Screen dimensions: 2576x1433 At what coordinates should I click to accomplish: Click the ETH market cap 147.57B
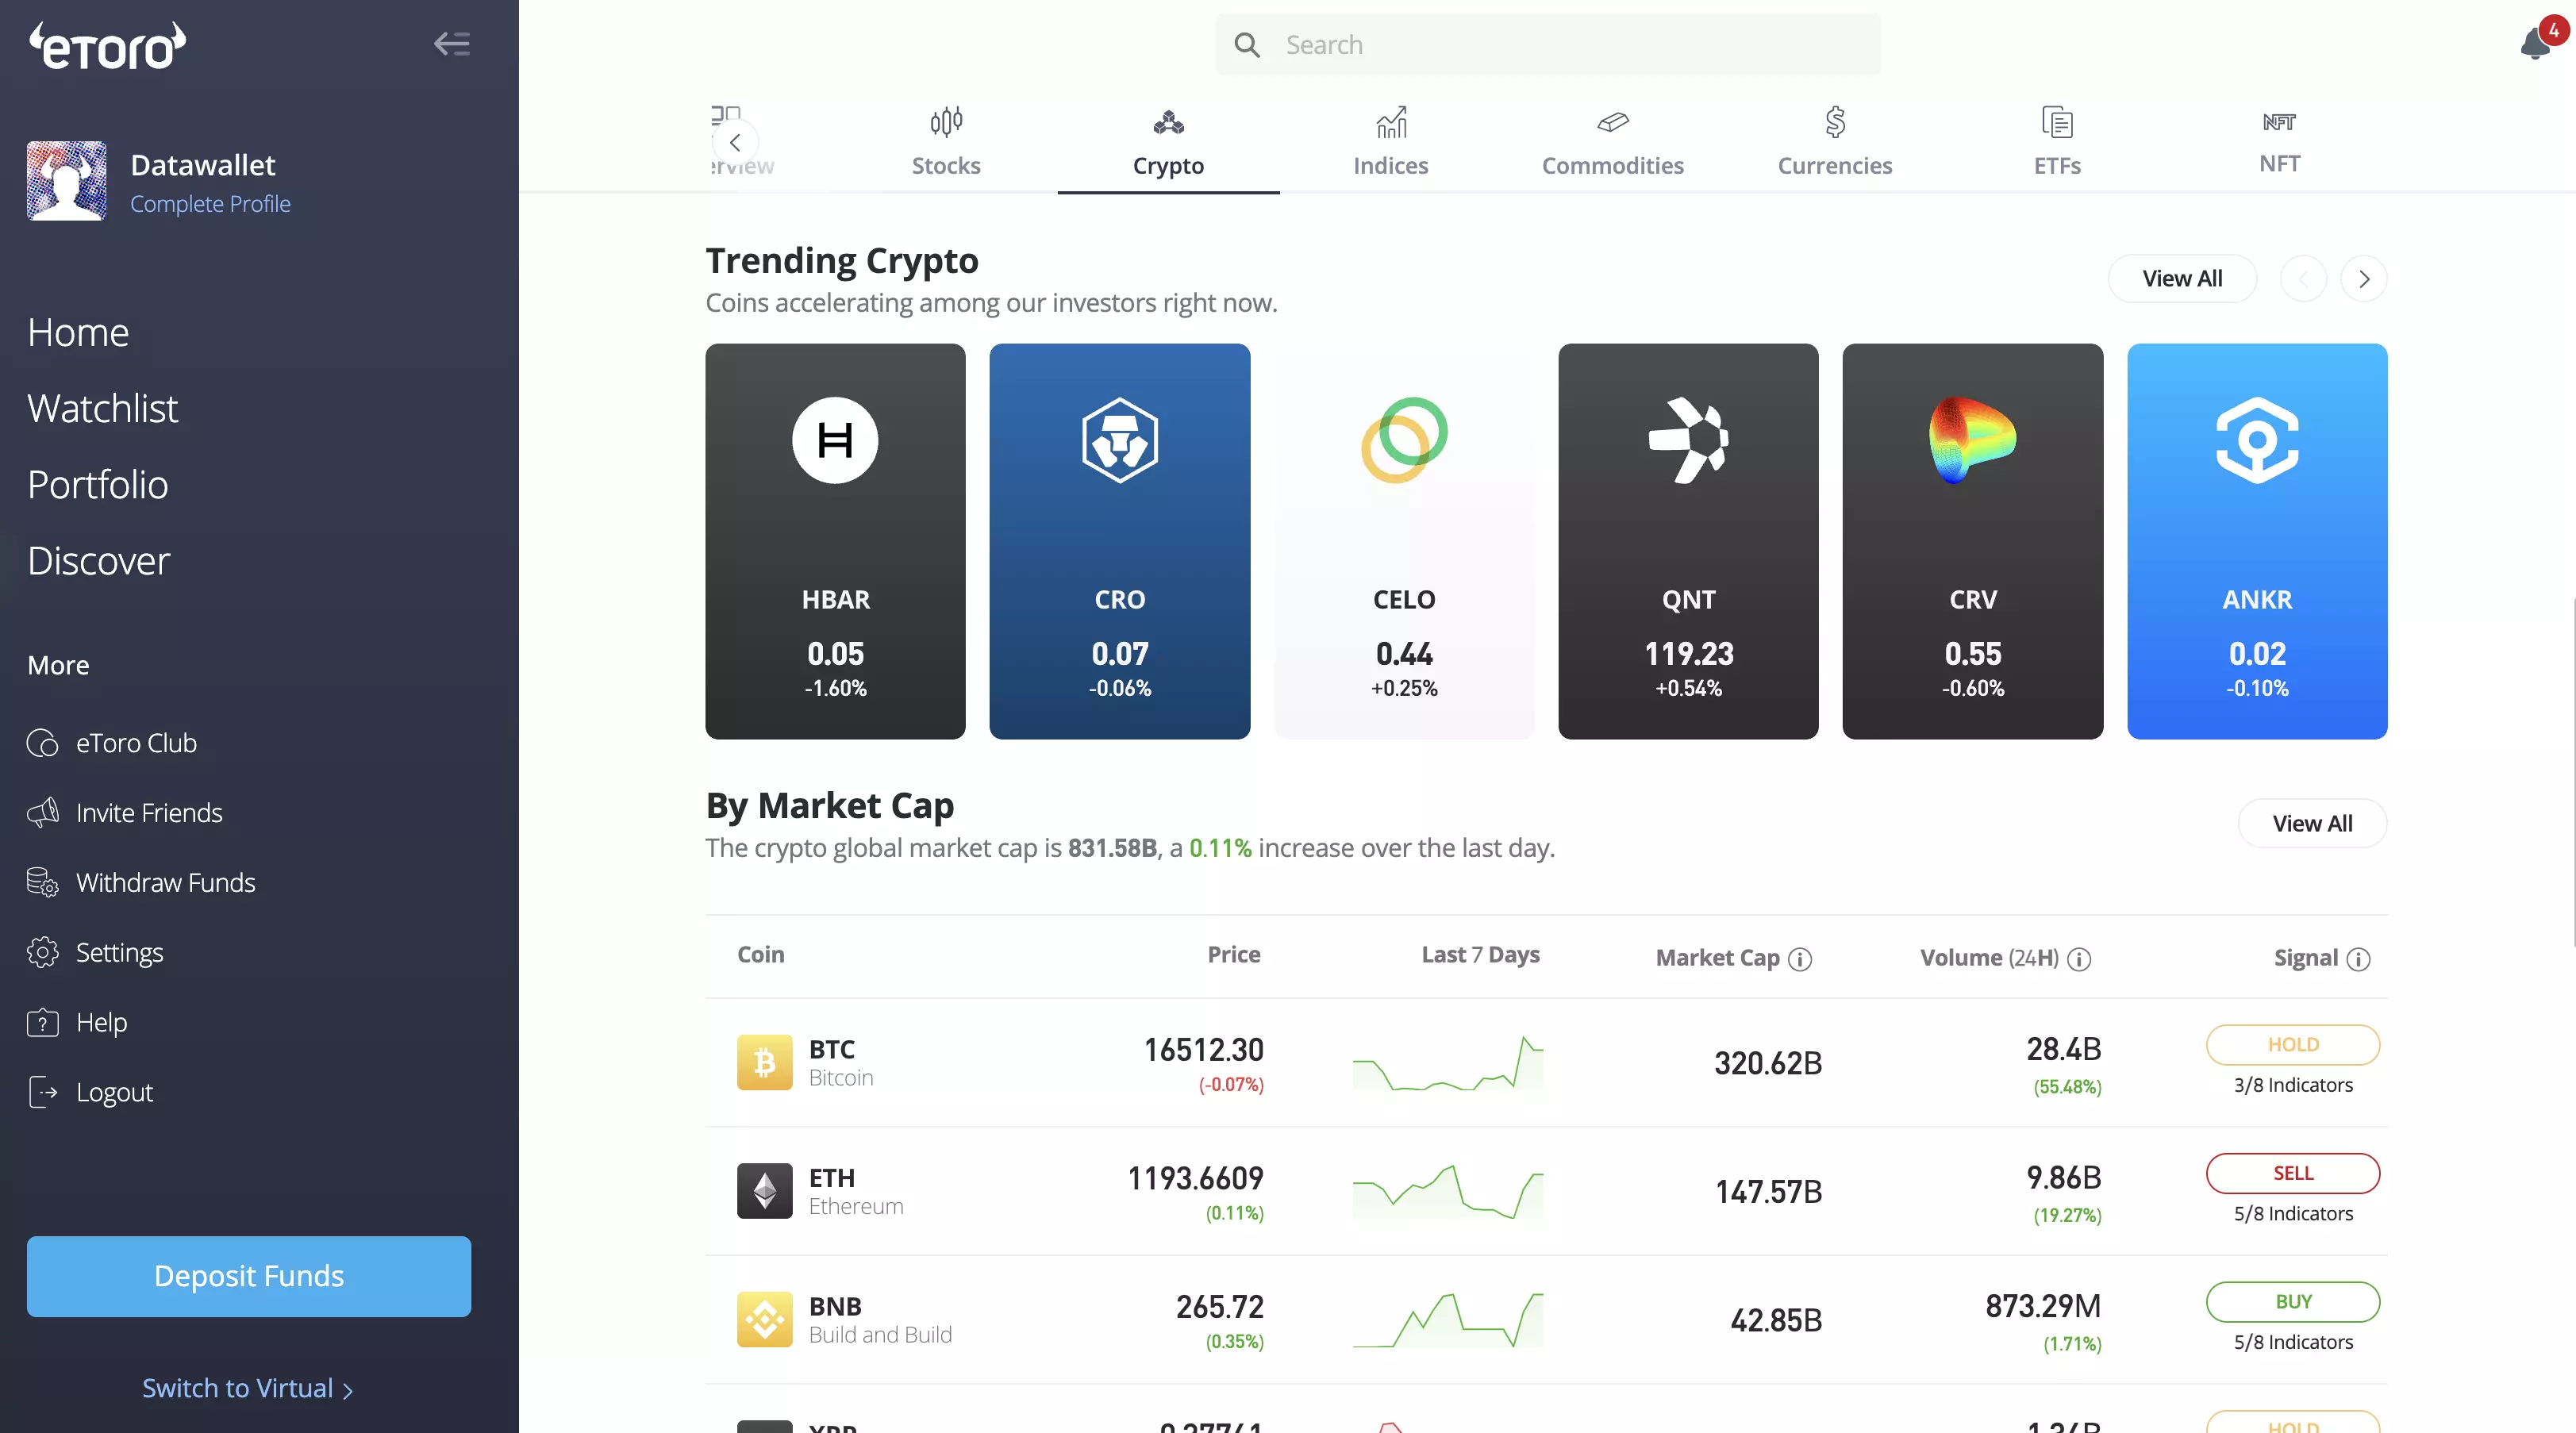click(x=1768, y=1192)
